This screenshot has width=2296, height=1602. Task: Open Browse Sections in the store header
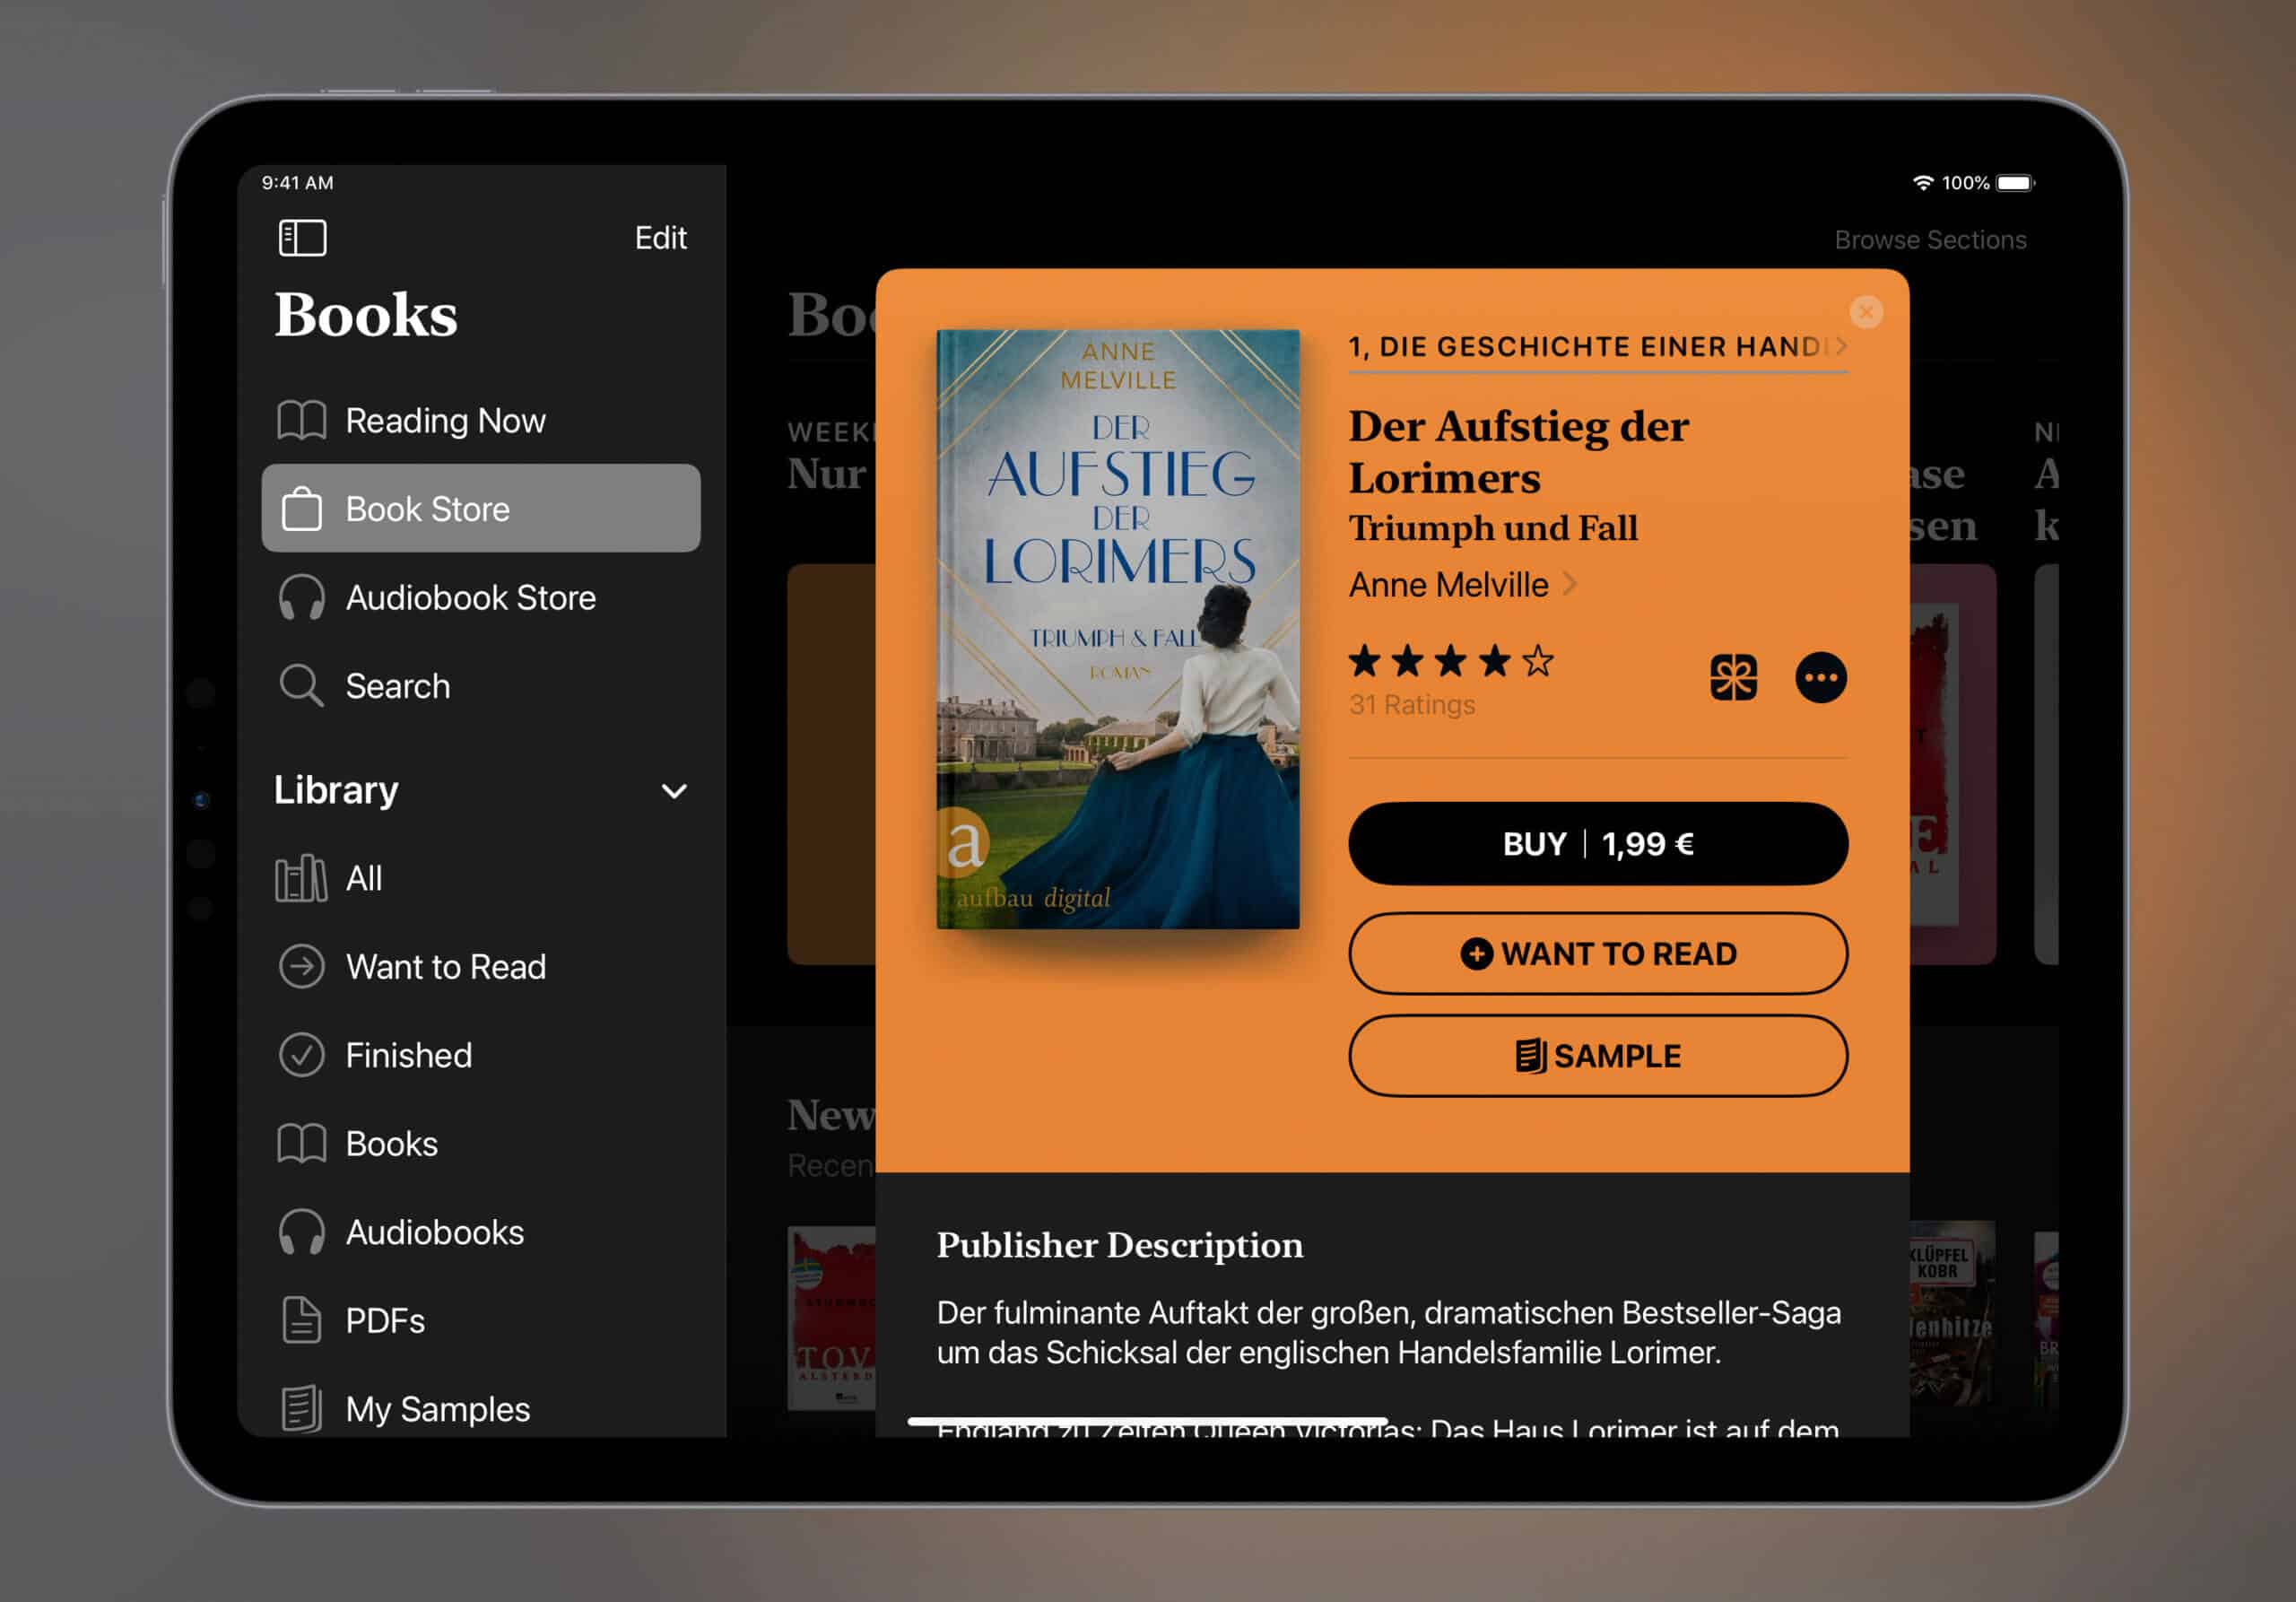(1930, 240)
